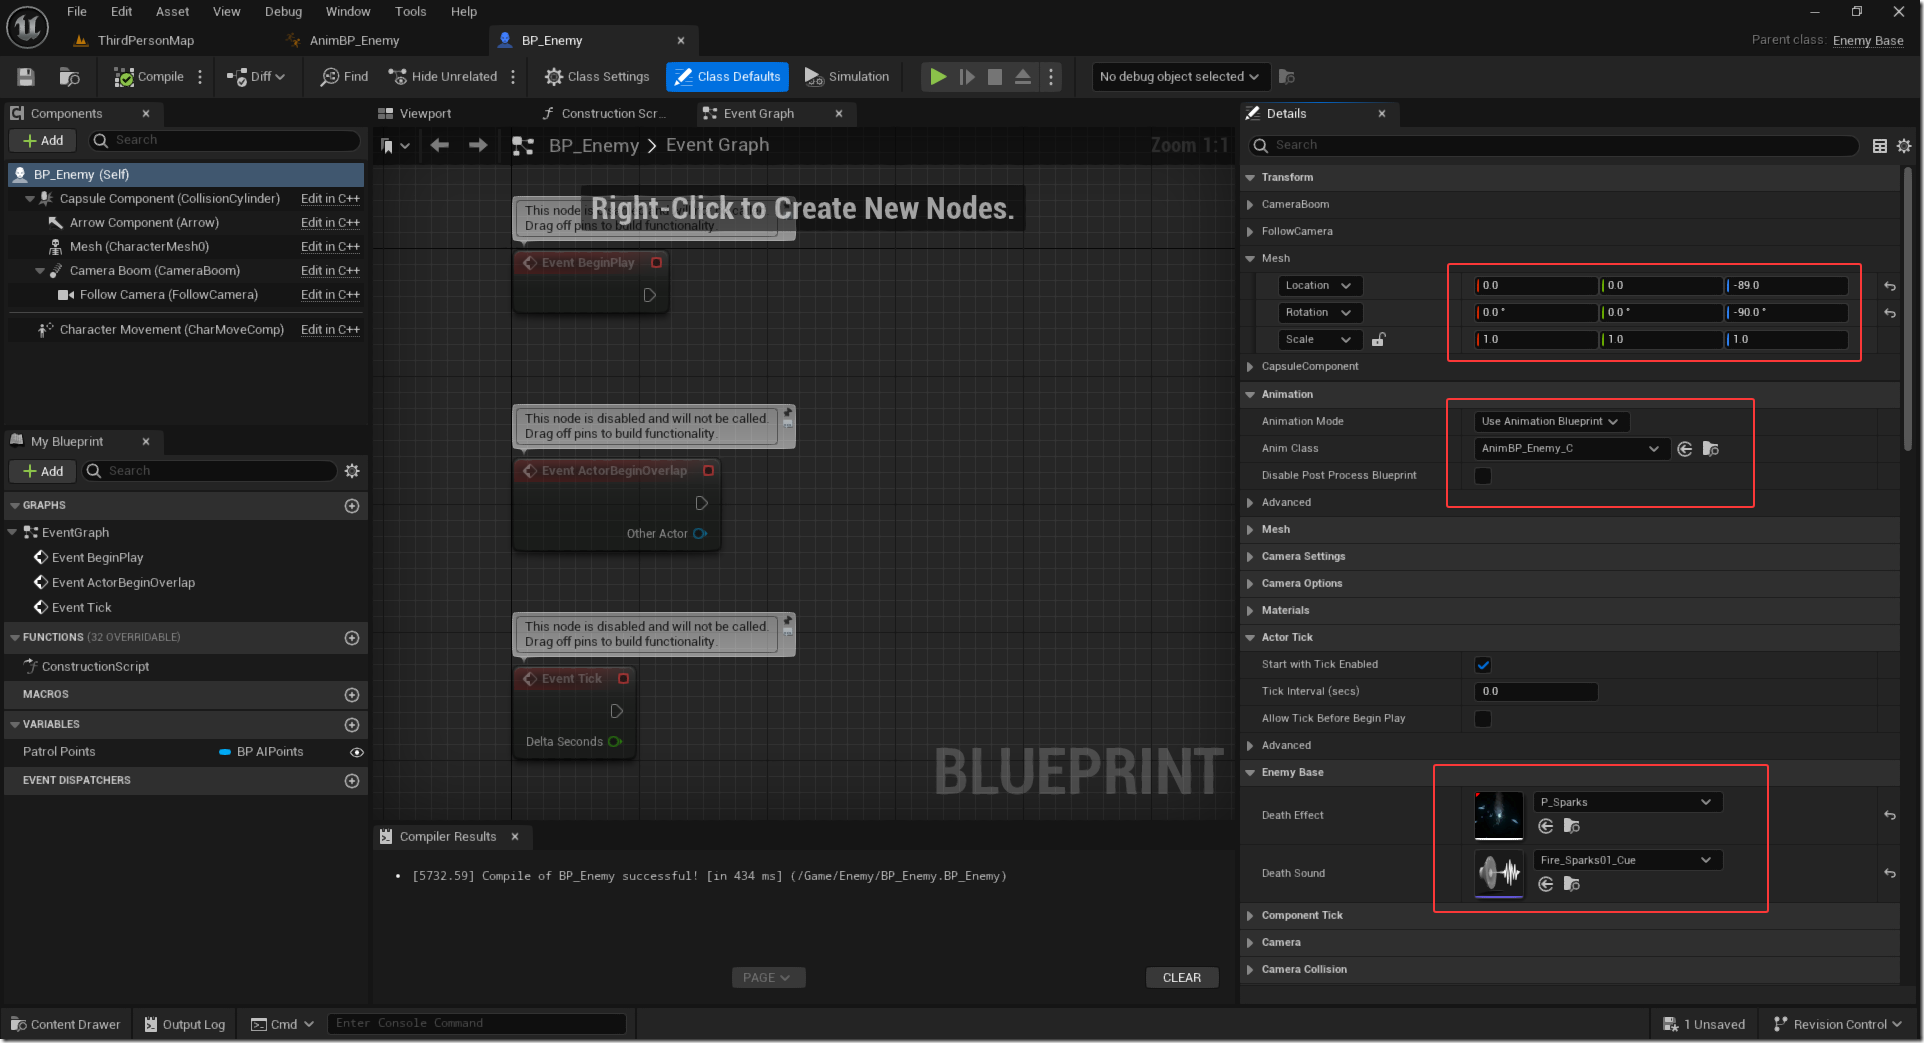
Task: Switch to the Construction Script tab
Action: (x=603, y=114)
